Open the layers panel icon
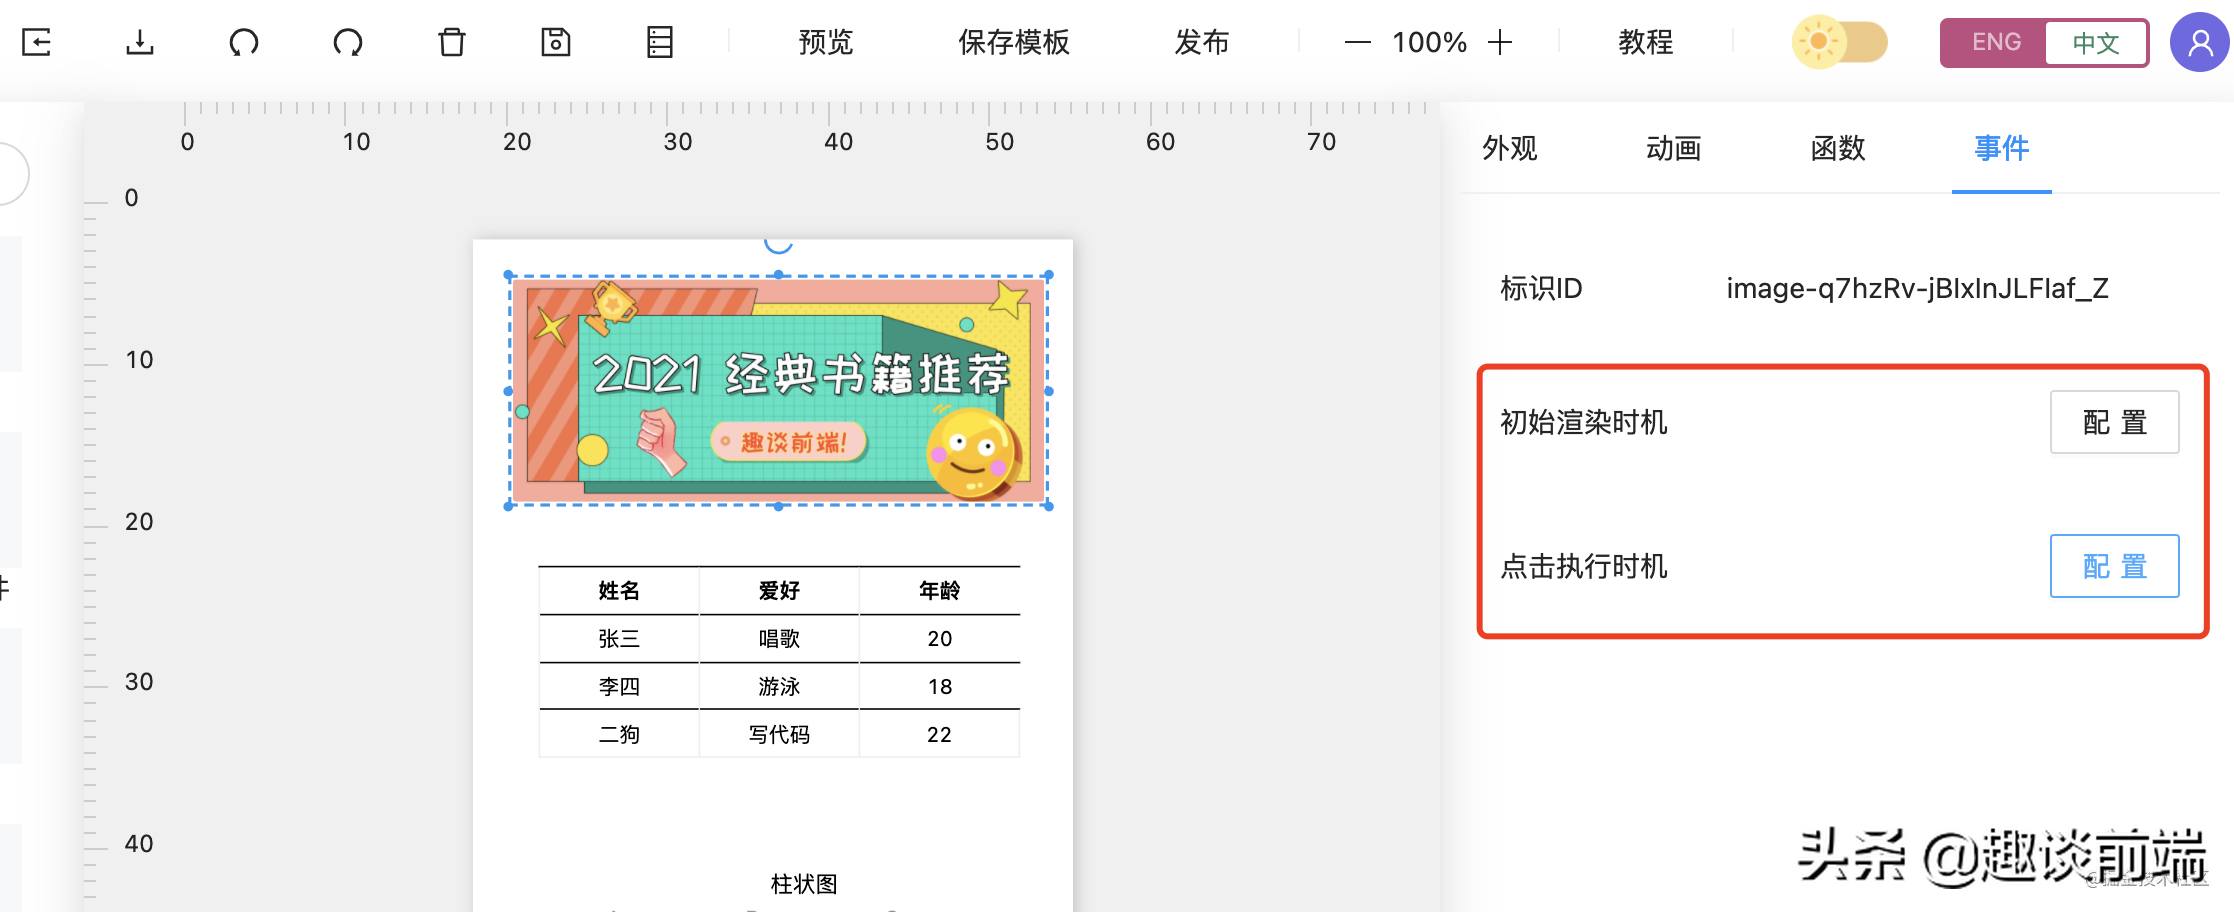 (x=659, y=42)
